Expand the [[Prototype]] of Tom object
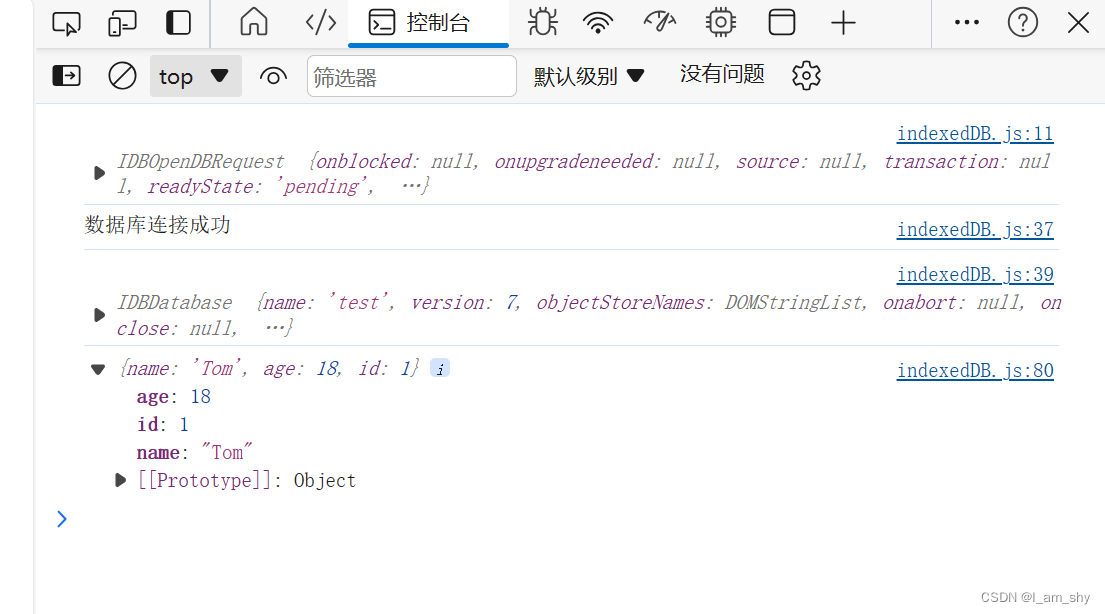Viewport: 1105px width, 614px height. pos(120,480)
